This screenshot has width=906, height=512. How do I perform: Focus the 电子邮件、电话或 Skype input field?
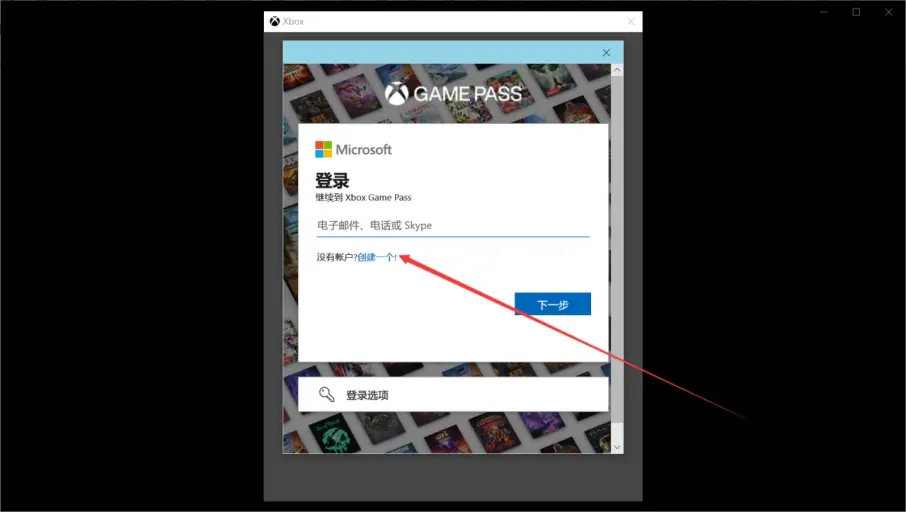click(453, 225)
